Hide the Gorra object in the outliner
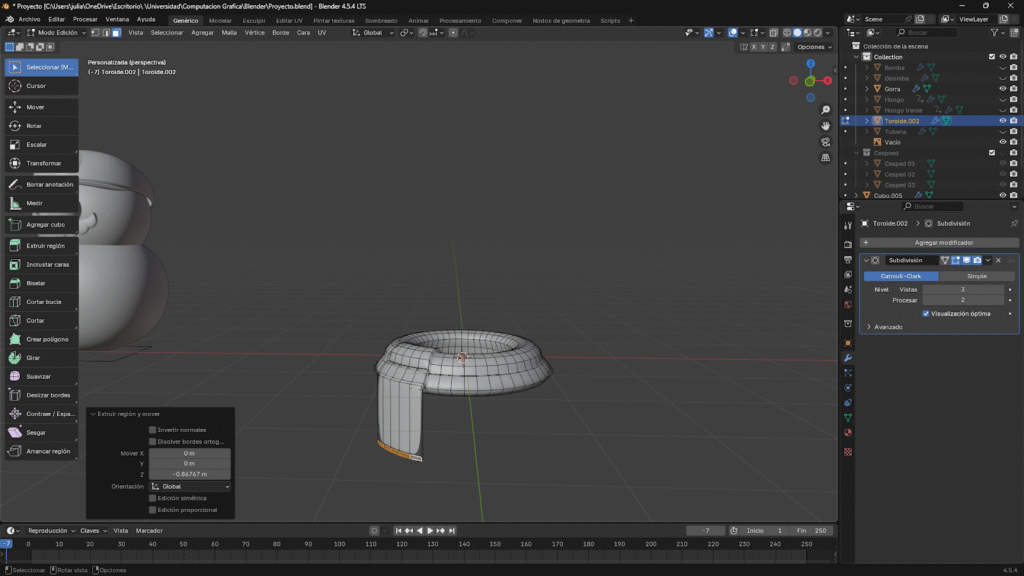The height and width of the screenshot is (576, 1024). pos(1002,89)
